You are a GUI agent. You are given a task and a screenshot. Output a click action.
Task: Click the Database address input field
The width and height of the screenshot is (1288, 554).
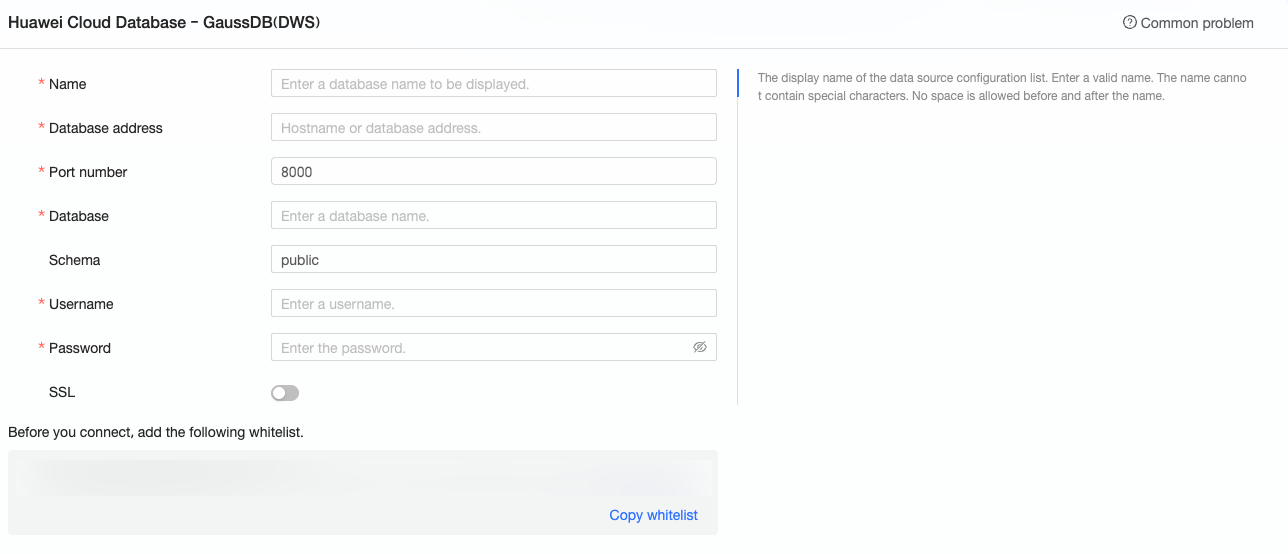(x=493, y=128)
